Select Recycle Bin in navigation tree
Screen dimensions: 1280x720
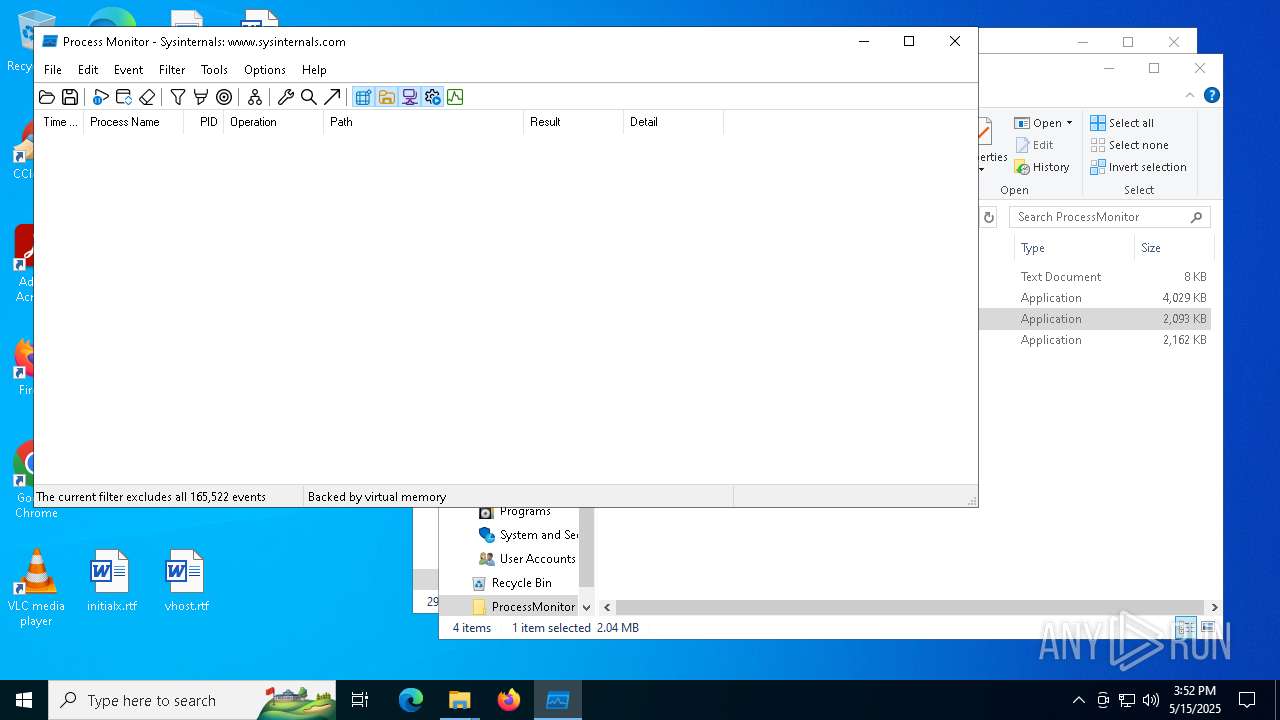[x=511, y=583]
